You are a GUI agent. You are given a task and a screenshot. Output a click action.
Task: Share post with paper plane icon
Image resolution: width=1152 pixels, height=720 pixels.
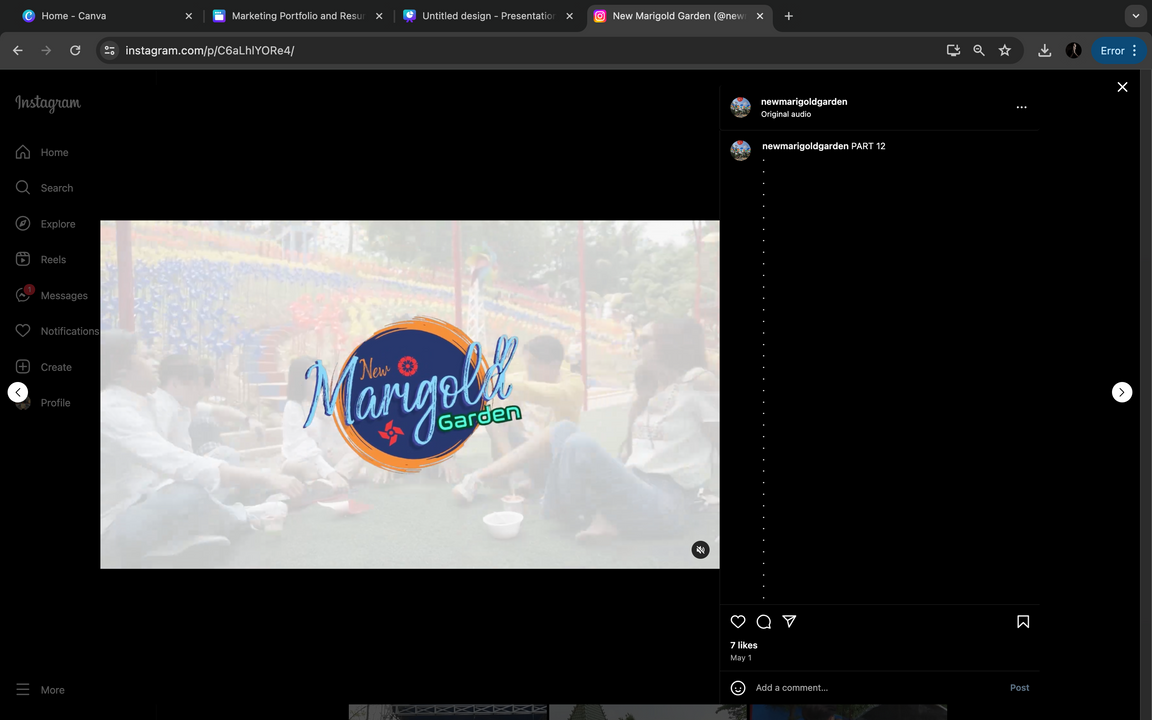click(x=790, y=621)
